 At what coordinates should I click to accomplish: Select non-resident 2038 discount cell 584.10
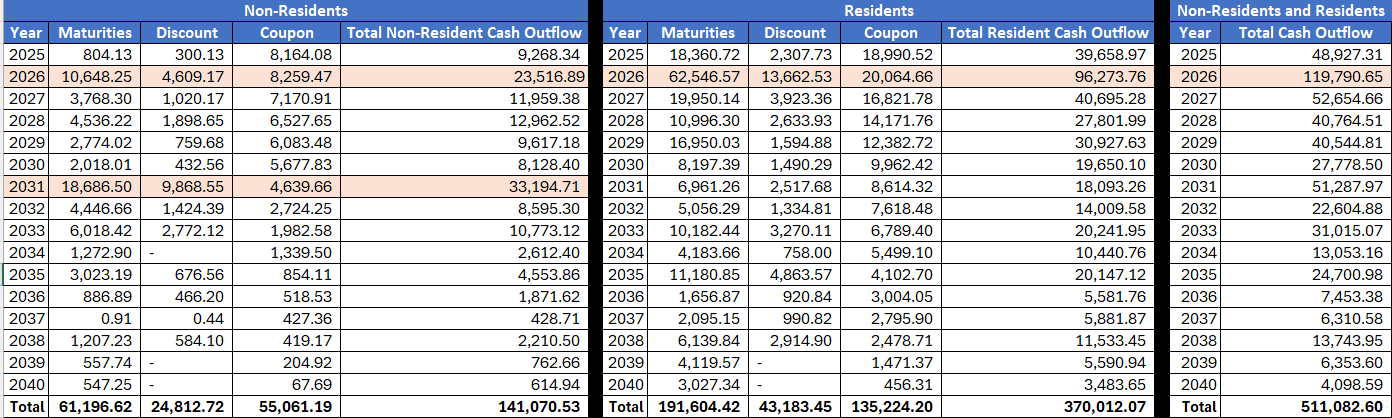point(186,340)
